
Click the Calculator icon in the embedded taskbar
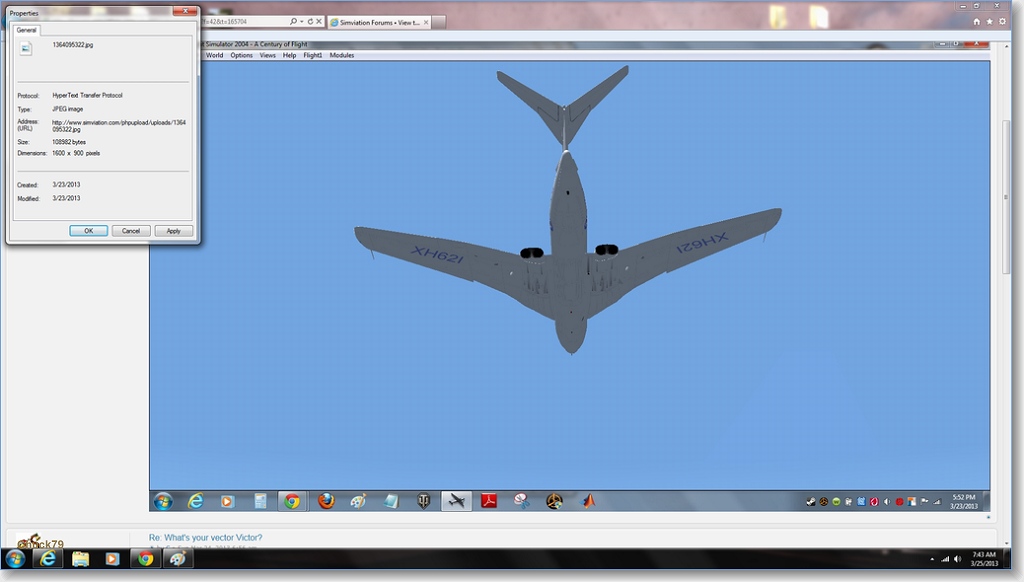260,501
